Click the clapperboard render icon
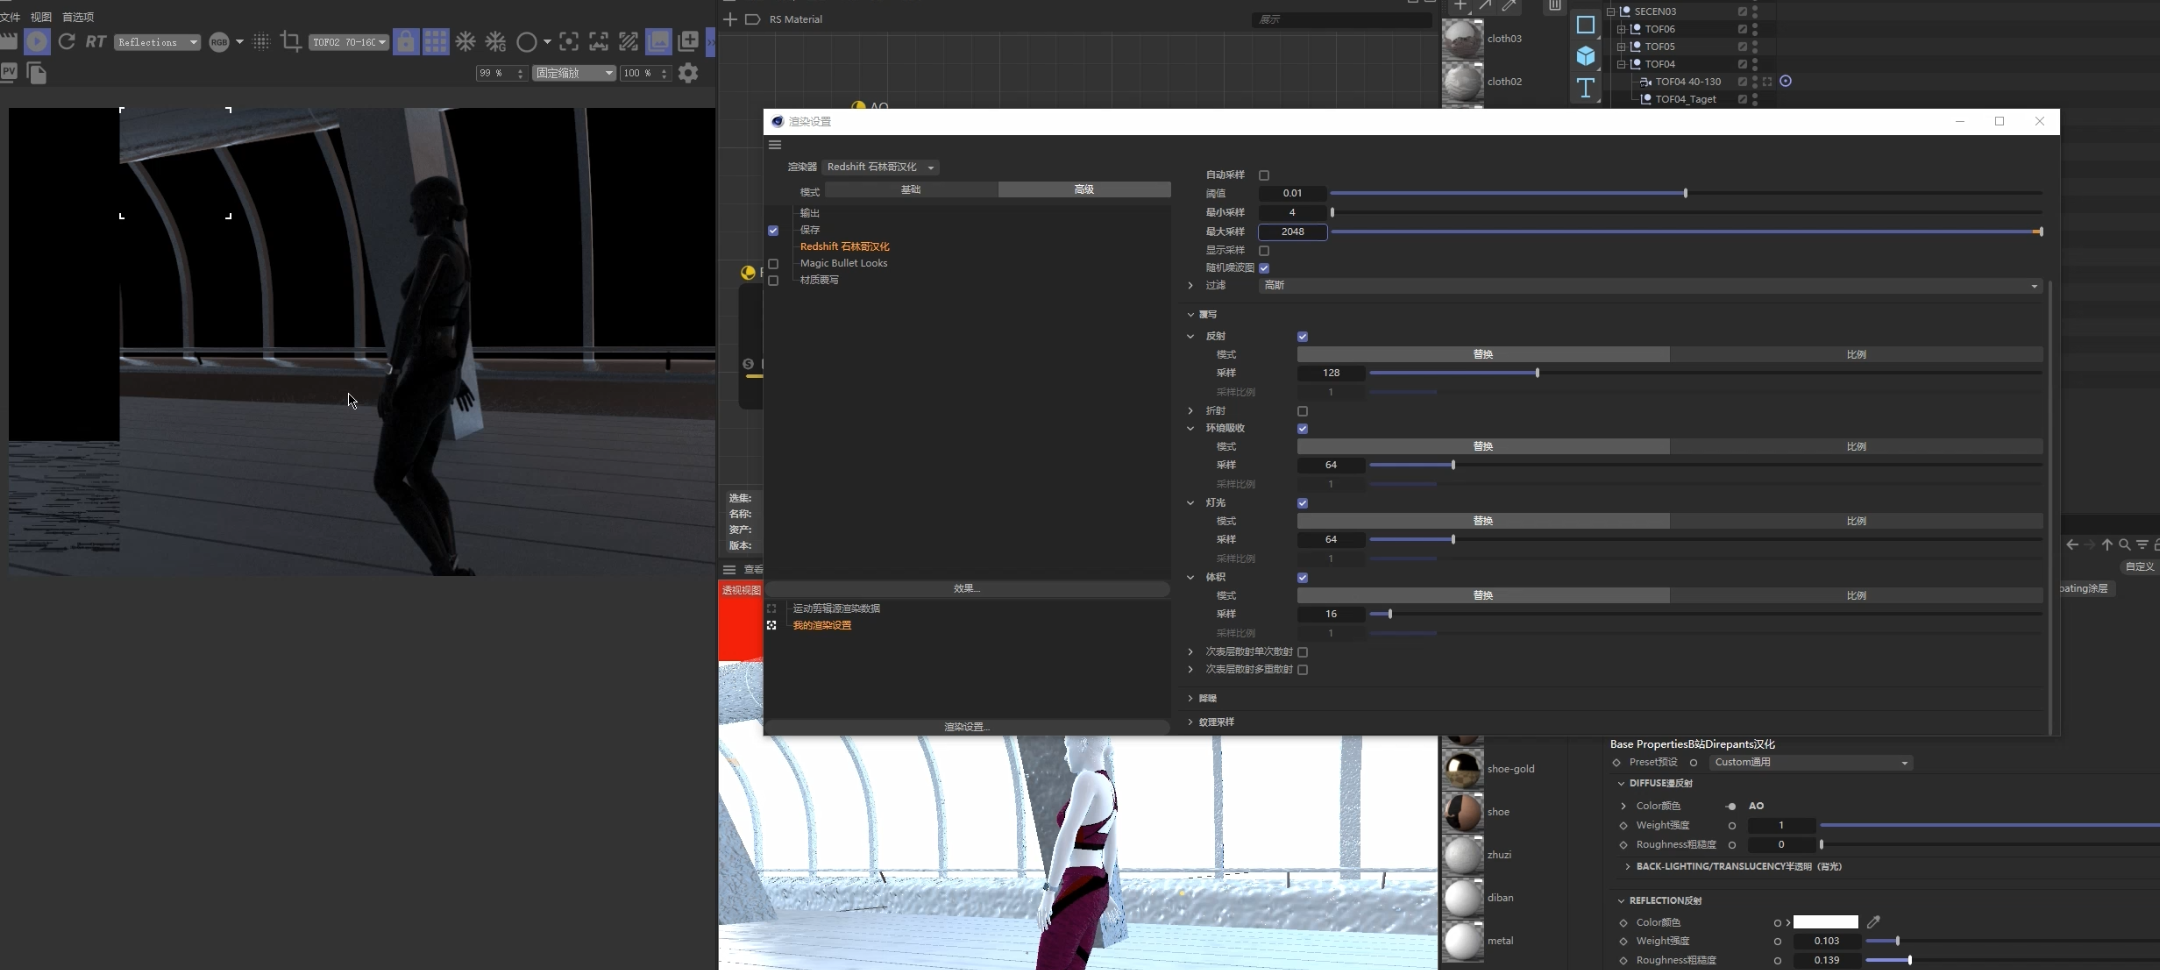The height and width of the screenshot is (970, 2160). pyautogui.click(x=8, y=41)
